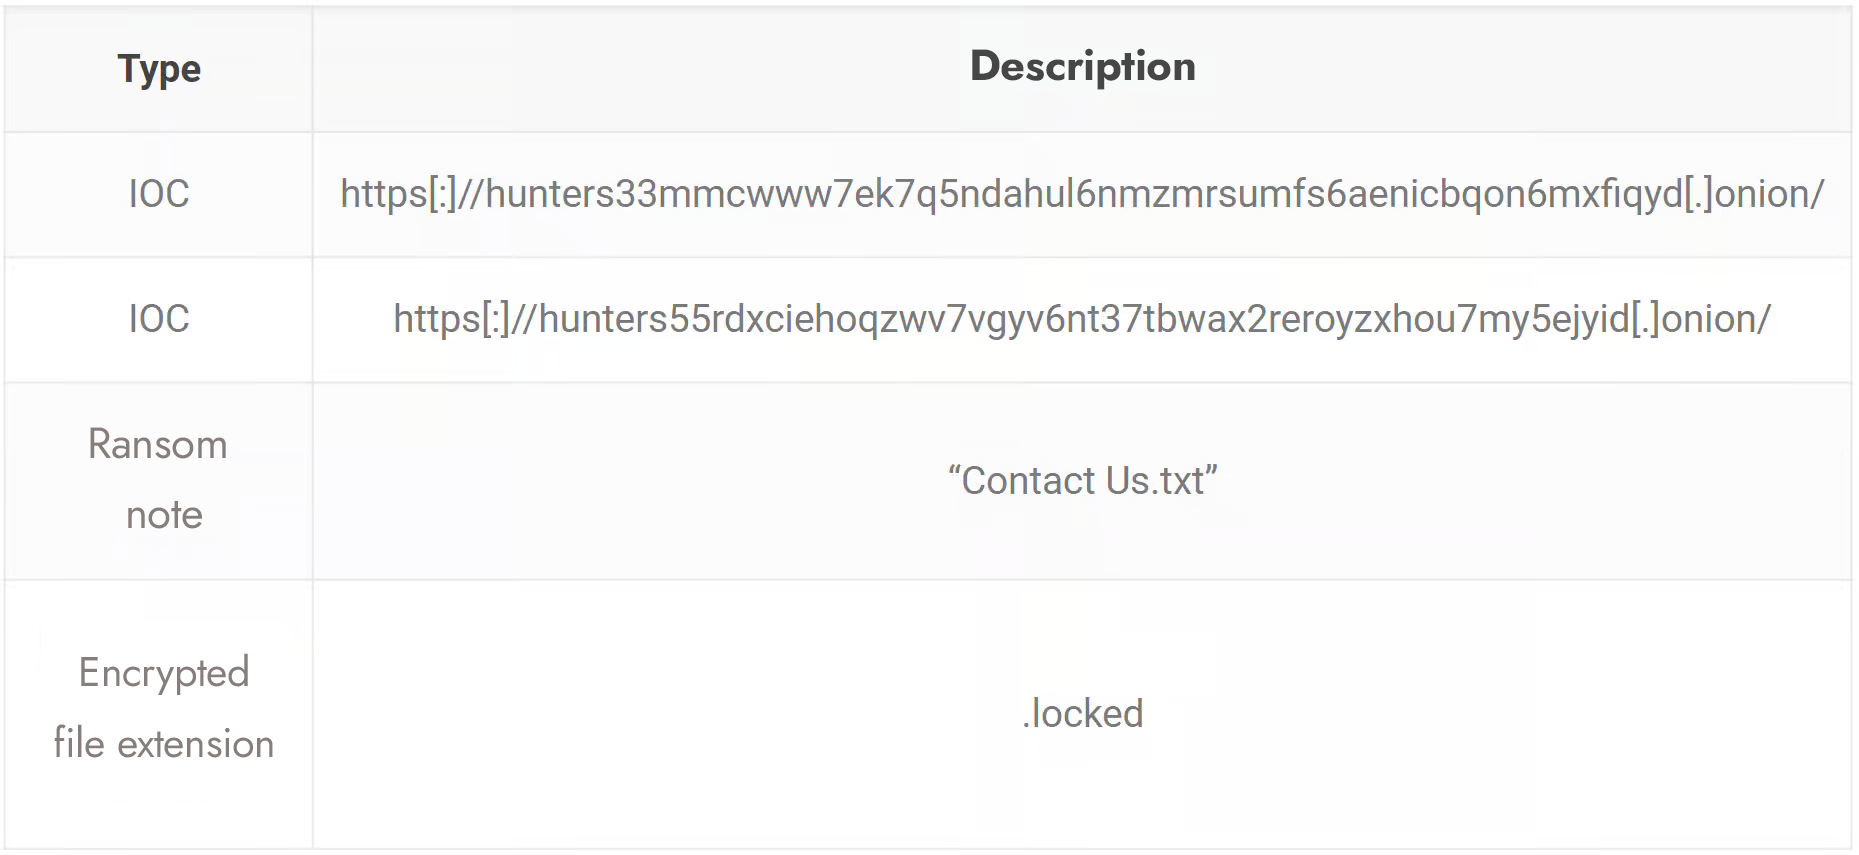Click the second IOC type cell
This screenshot has width=1859, height=855.
159,319
